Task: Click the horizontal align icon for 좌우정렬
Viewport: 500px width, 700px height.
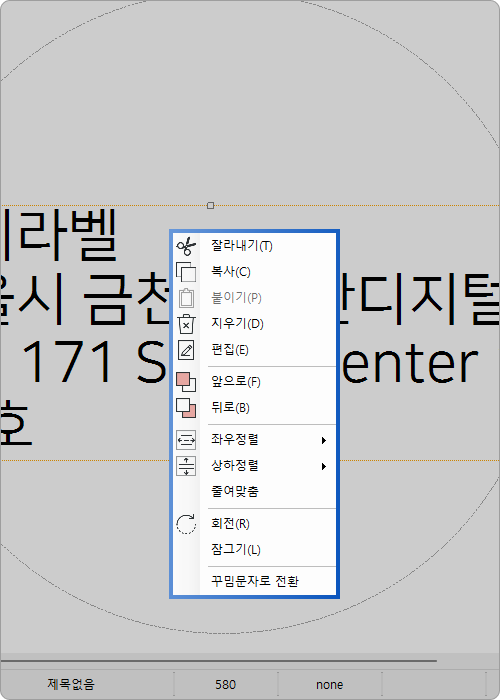Action: pyautogui.click(x=186, y=440)
